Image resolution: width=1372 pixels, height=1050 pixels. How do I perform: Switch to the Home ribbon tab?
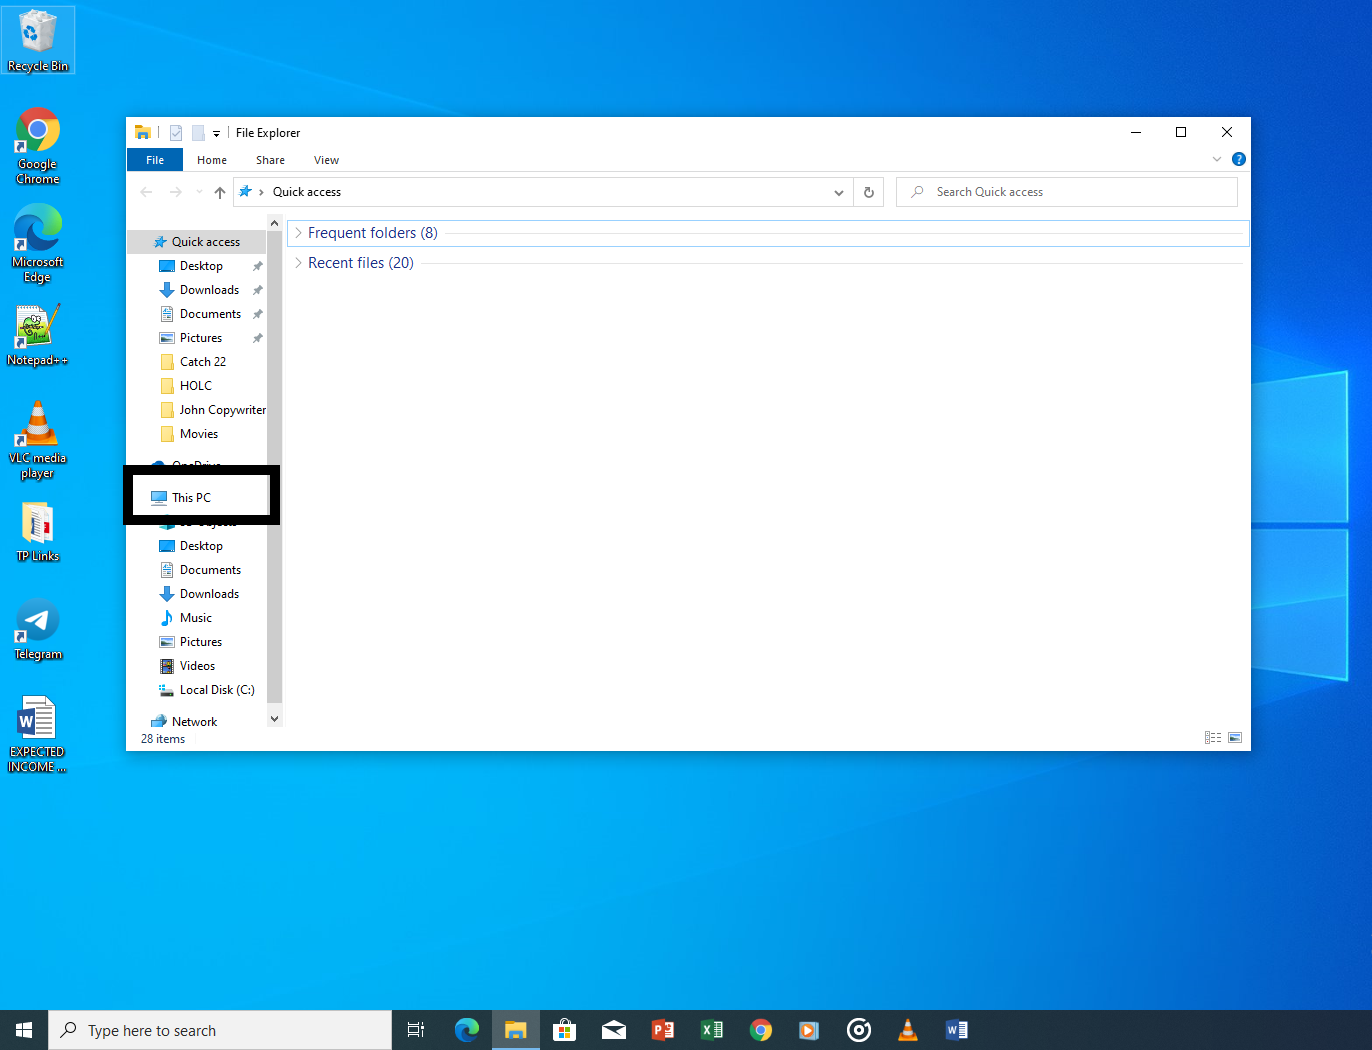point(212,160)
